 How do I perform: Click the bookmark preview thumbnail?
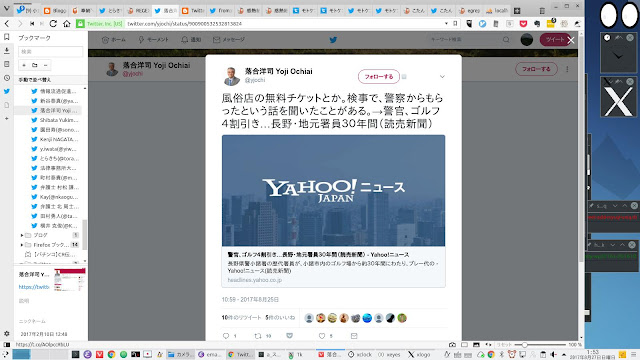coord(70,280)
